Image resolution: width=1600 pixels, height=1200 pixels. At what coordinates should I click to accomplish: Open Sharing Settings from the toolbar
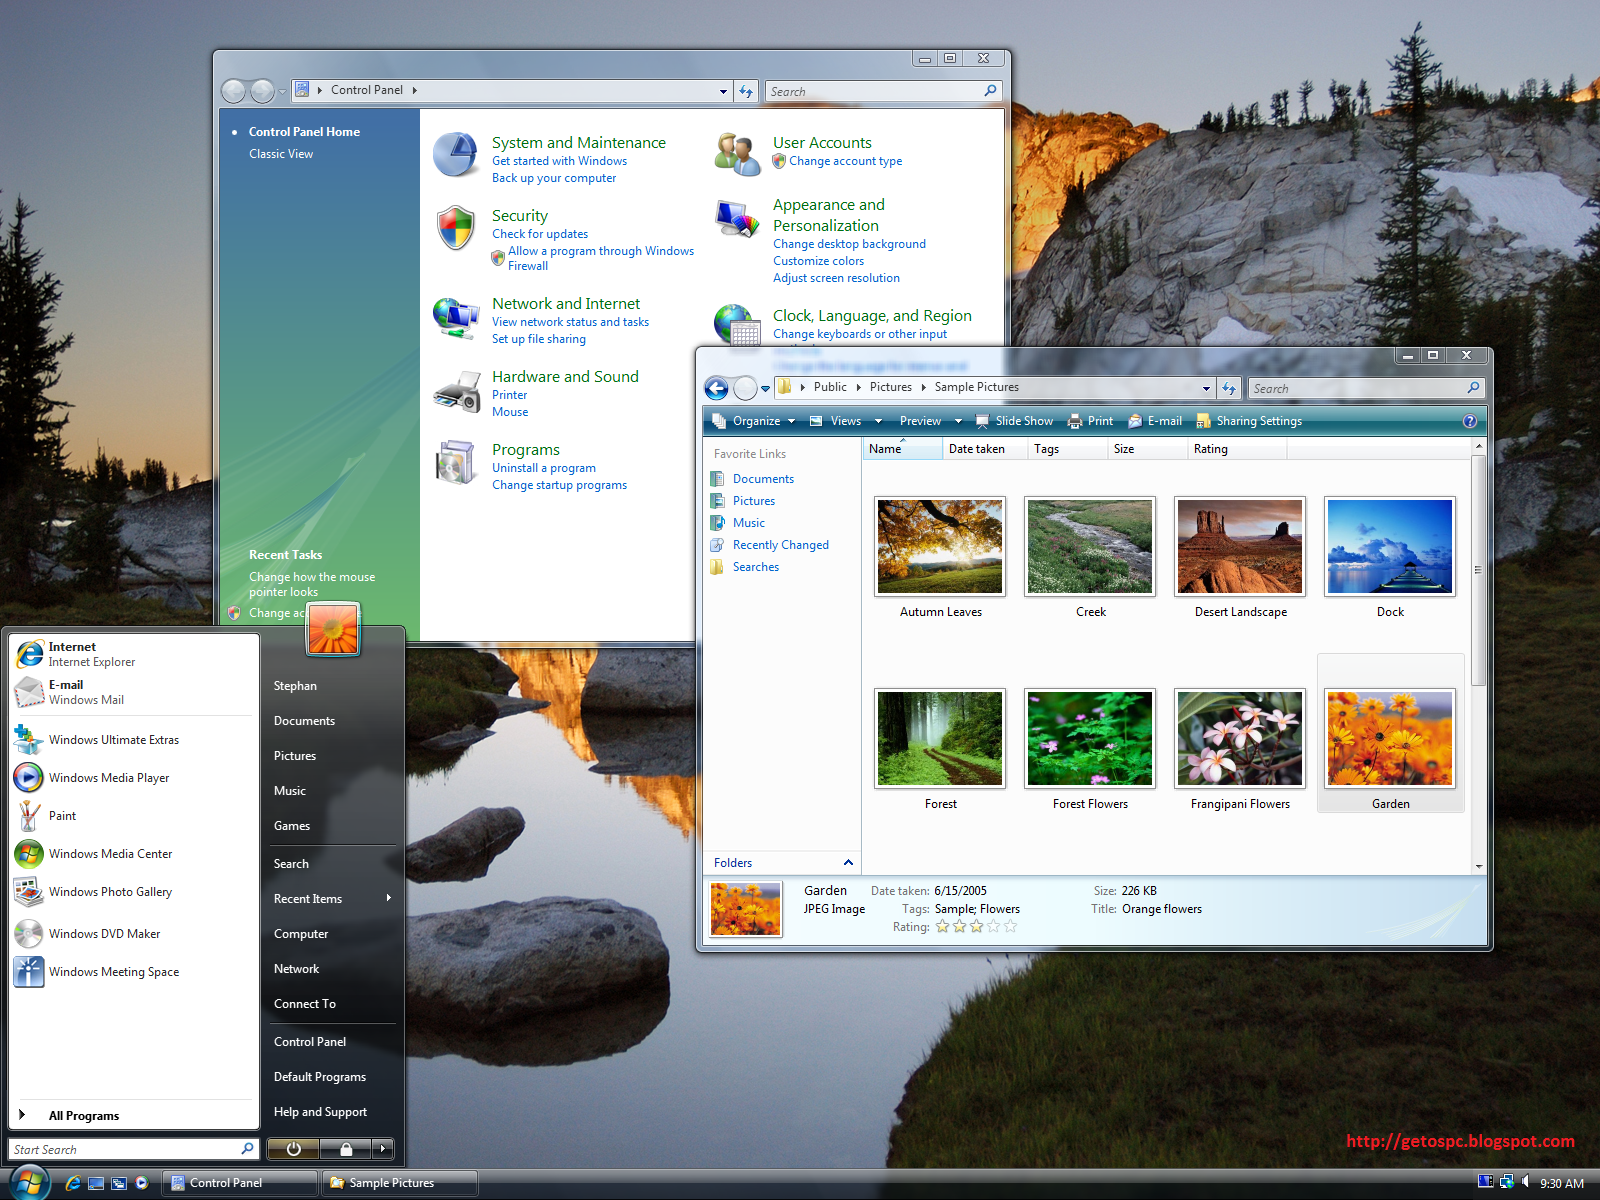point(1248,421)
